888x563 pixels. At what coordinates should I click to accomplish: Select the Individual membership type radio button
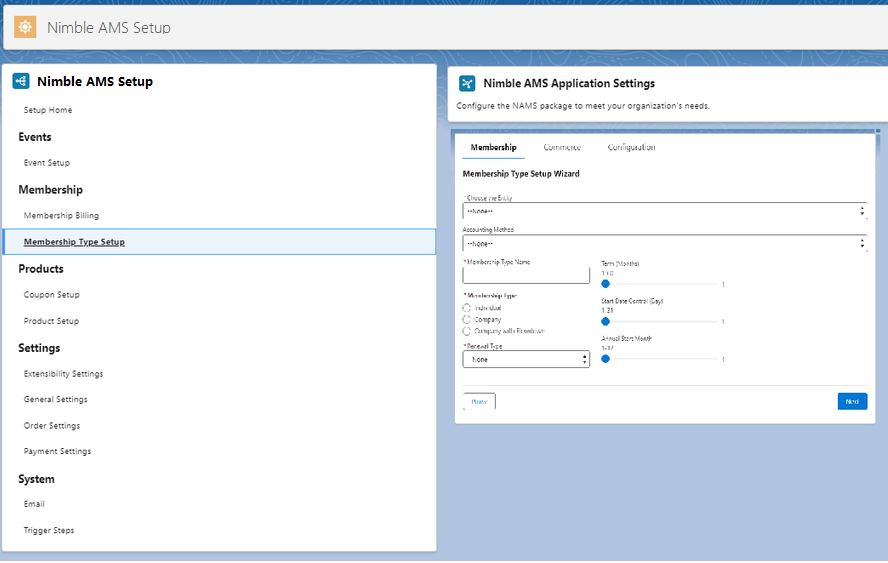[467, 308]
